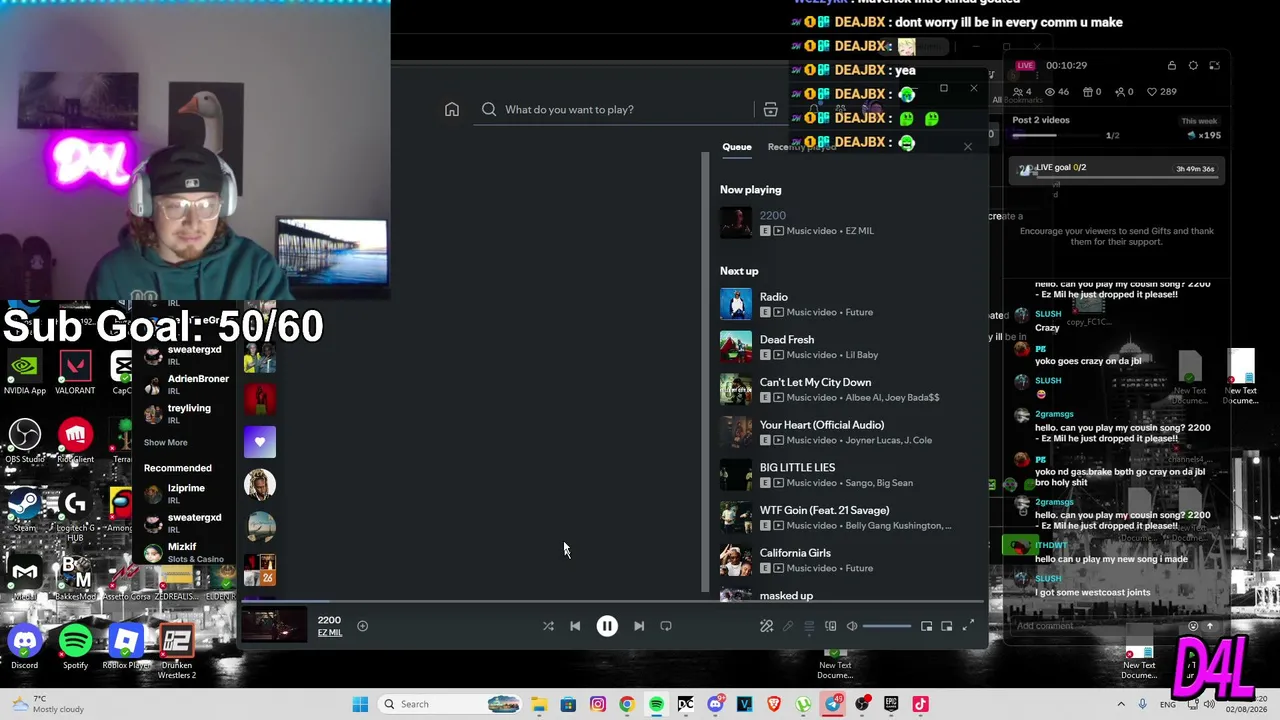Open Instagram from the taskbar
Screen dimensions: 1280x720
pos(598,704)
